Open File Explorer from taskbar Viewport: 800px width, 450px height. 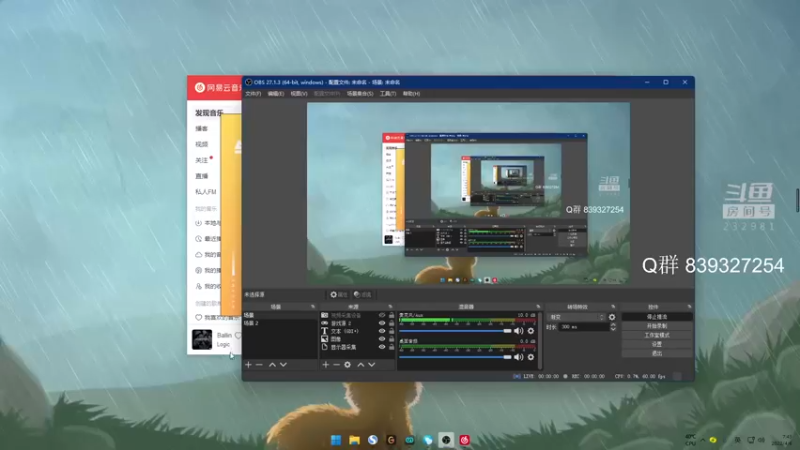[x=354, y=440]
